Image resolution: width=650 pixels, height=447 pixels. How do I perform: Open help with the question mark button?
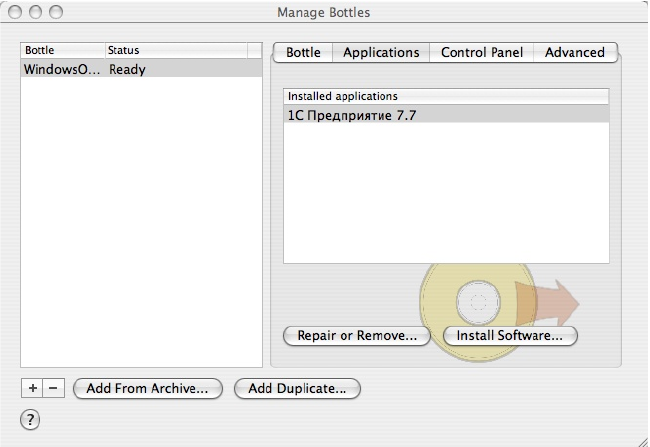(32, 419)
